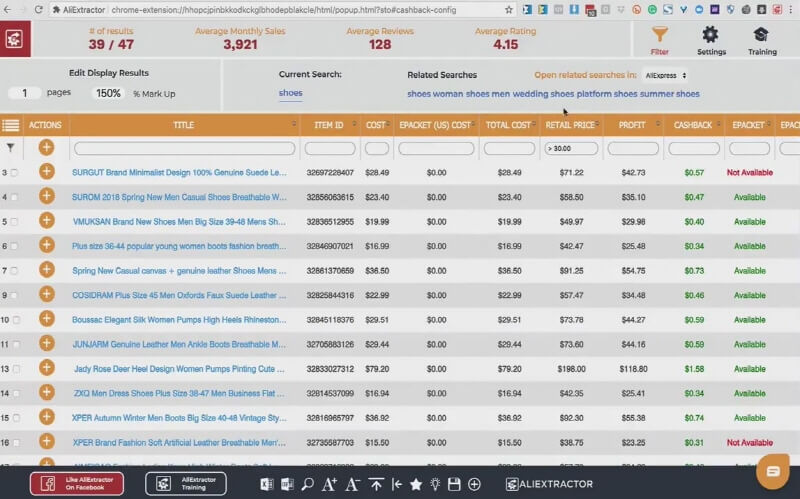Image resolution: width=800 pixels, height=499 pixels.
Task: Click the AliExtractor Training button
Action: [x=186, y=484]
